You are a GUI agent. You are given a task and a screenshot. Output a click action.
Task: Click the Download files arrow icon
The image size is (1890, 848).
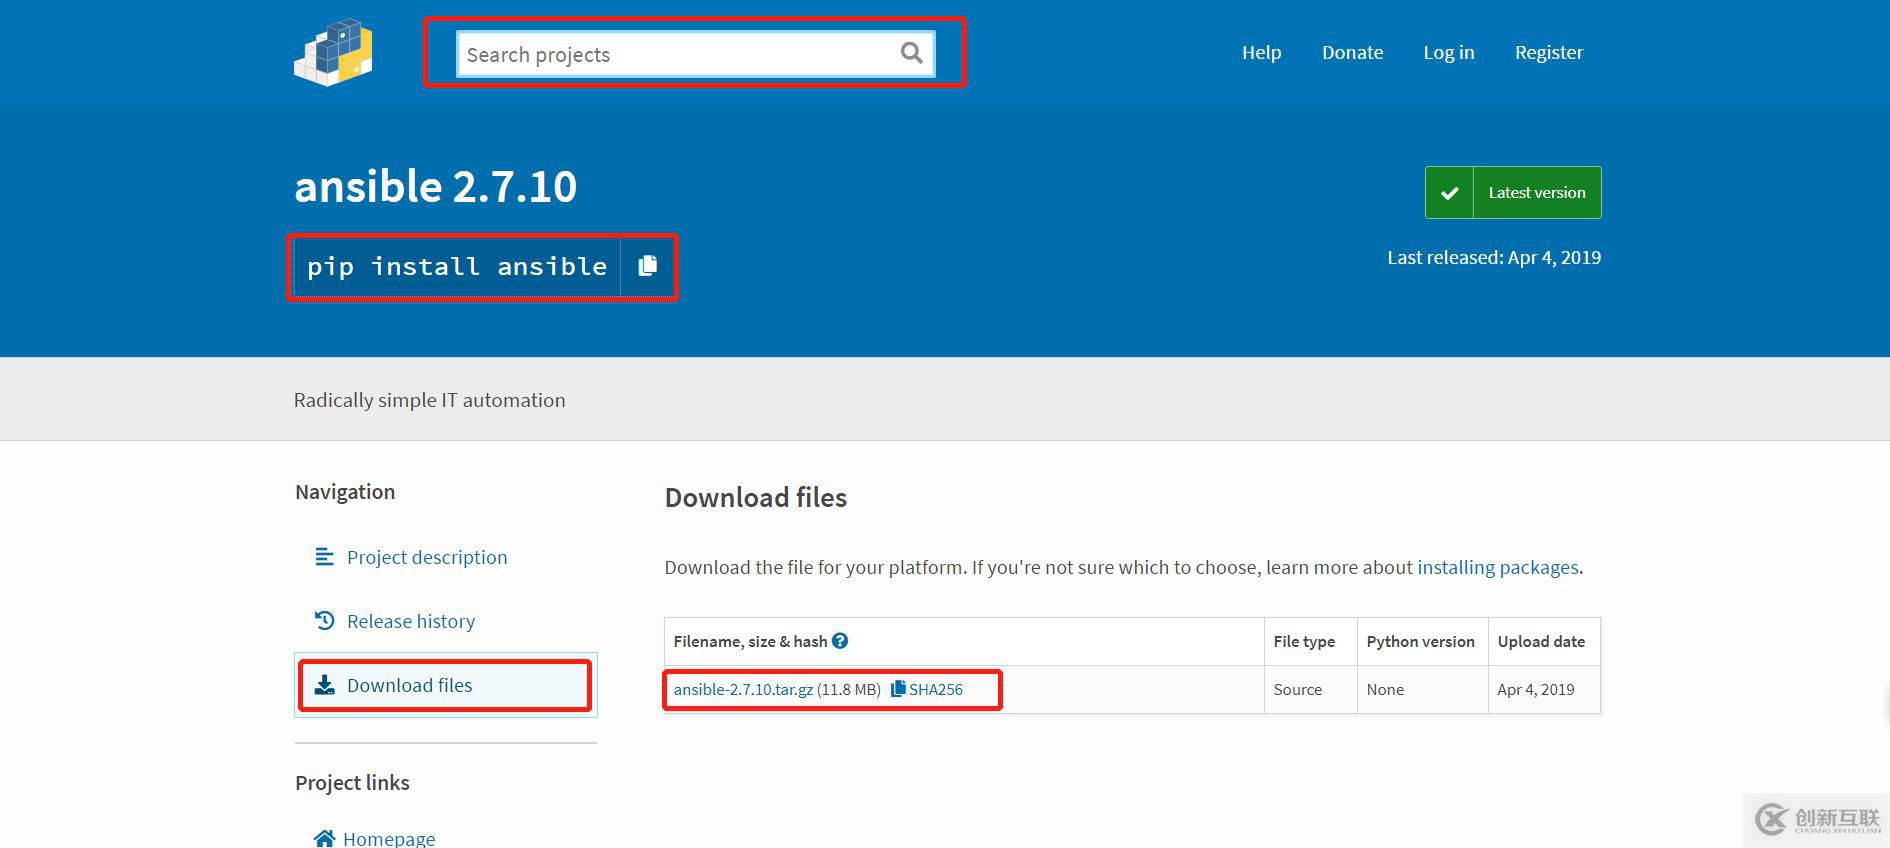point(324,685)
